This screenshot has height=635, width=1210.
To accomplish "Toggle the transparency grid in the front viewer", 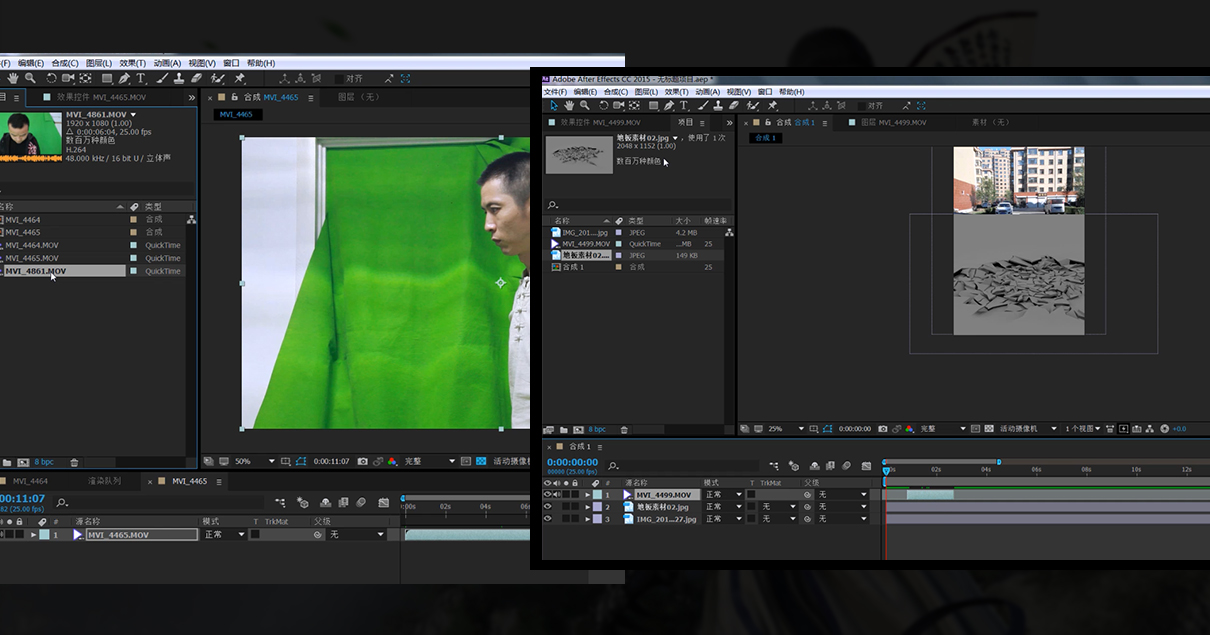I will [x=988, y=429].
